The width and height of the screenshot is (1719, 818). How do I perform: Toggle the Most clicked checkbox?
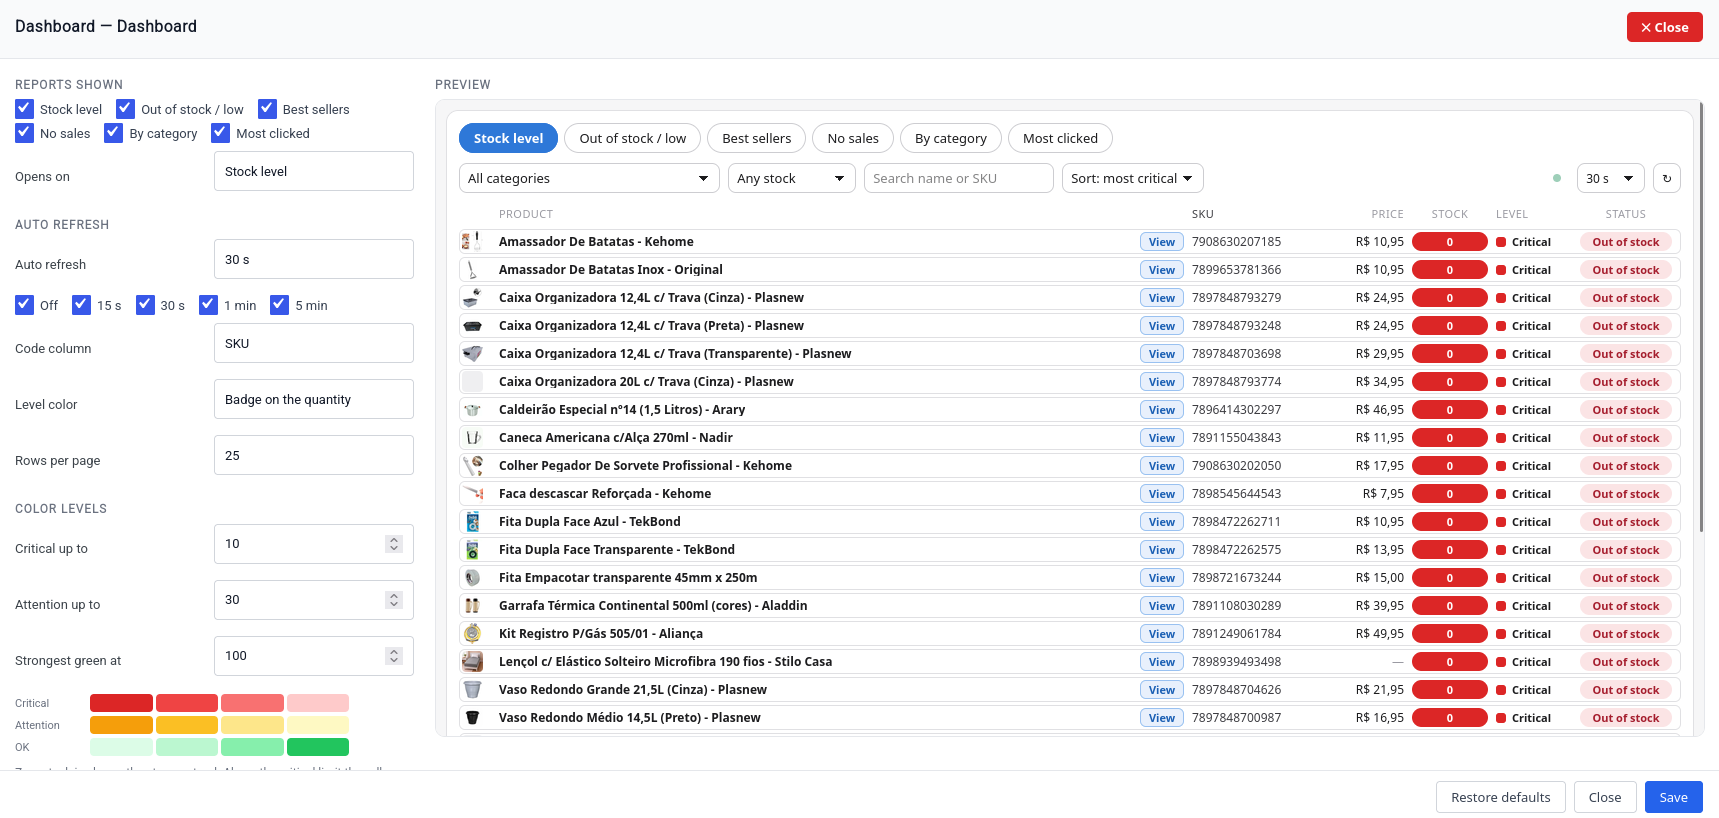pos(221,133)
